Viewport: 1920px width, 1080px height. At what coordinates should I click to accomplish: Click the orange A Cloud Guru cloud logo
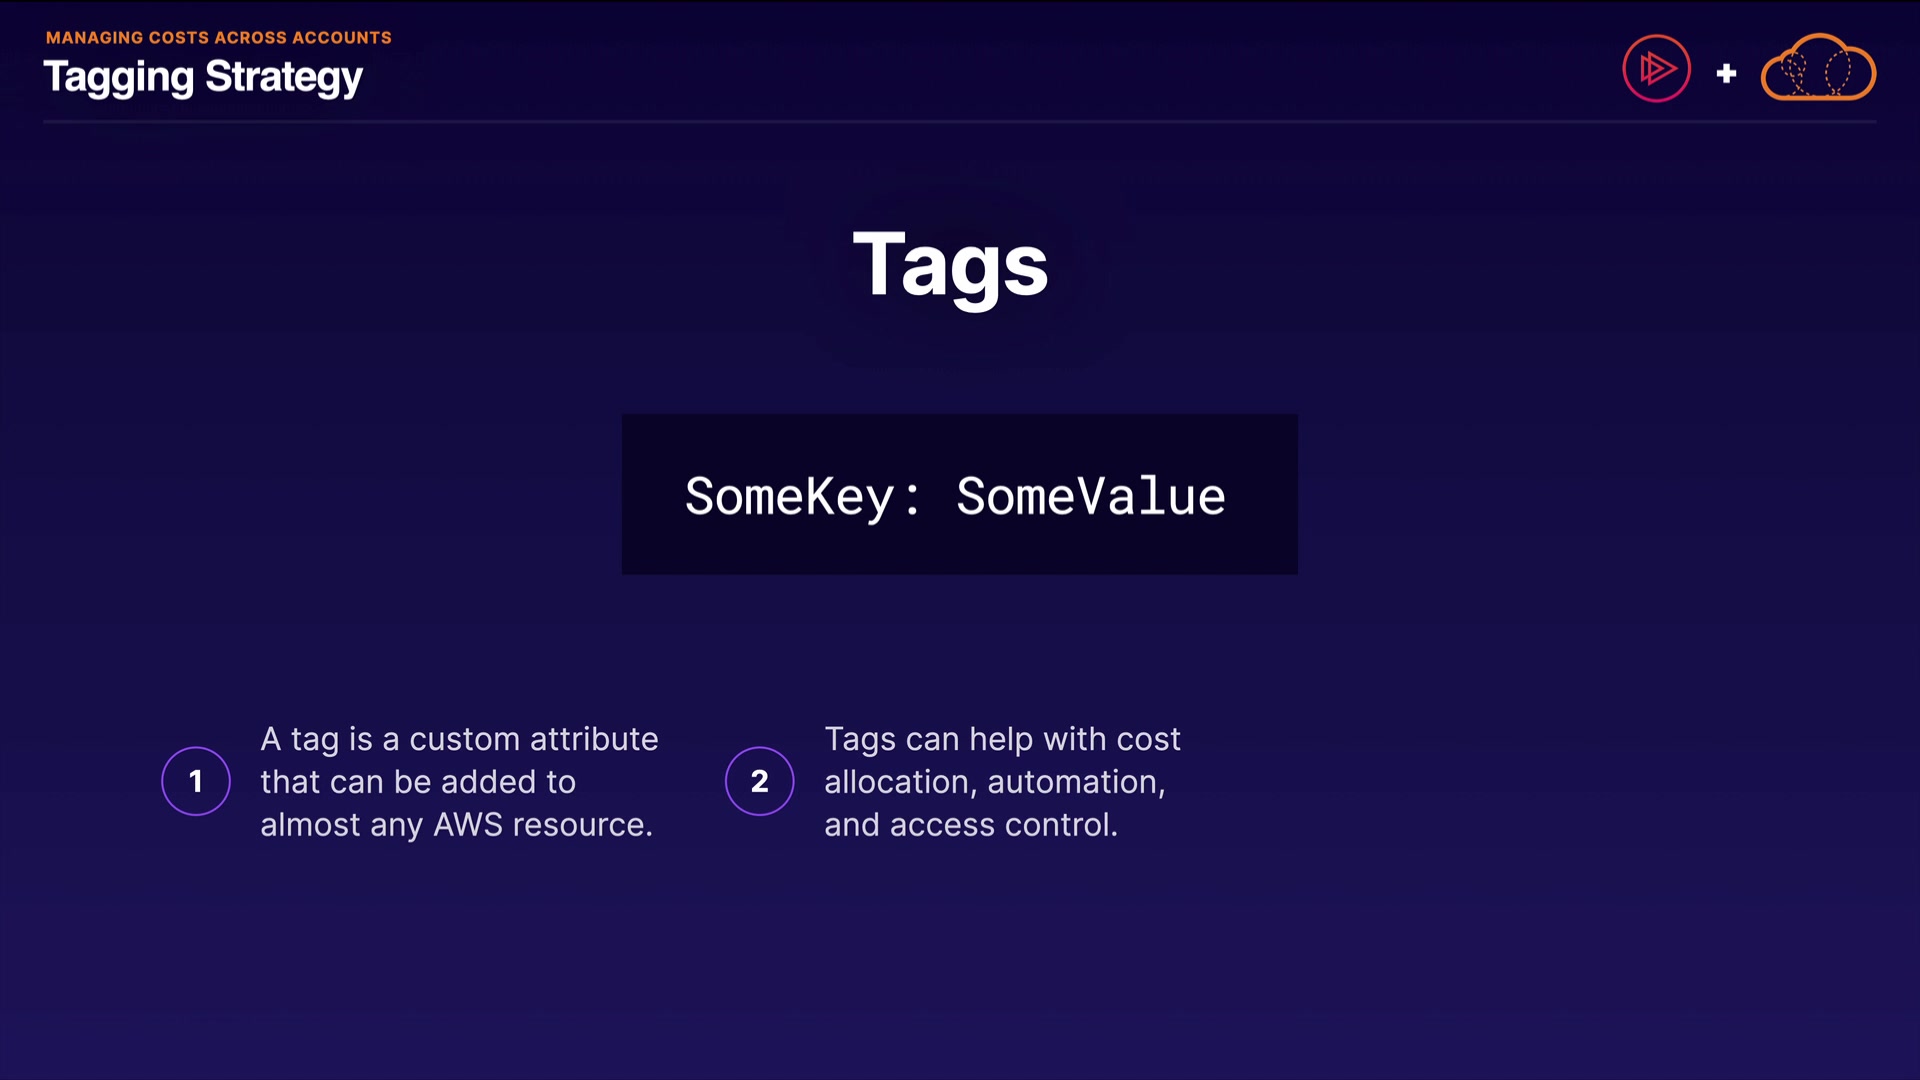[x=1818, y=69]
